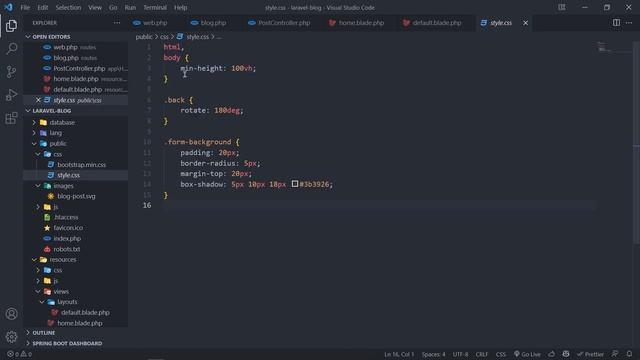Viewport: 640px width, 360px height.
Task: Click the Prettier status bar item
Action: [x=590, y=354]
